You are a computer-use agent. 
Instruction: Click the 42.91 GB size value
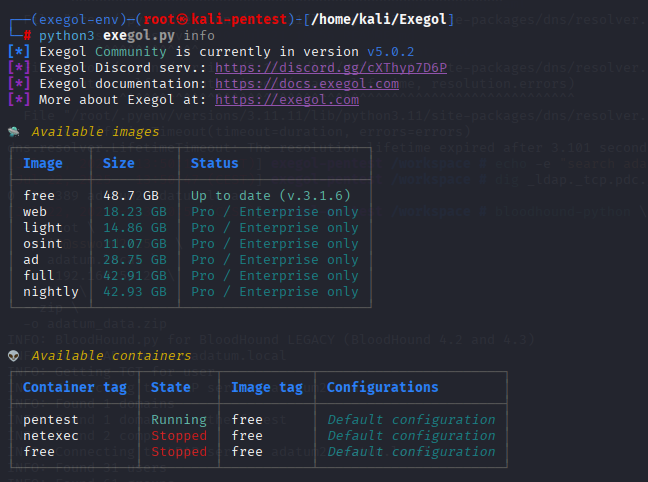[x=135, y=276]
